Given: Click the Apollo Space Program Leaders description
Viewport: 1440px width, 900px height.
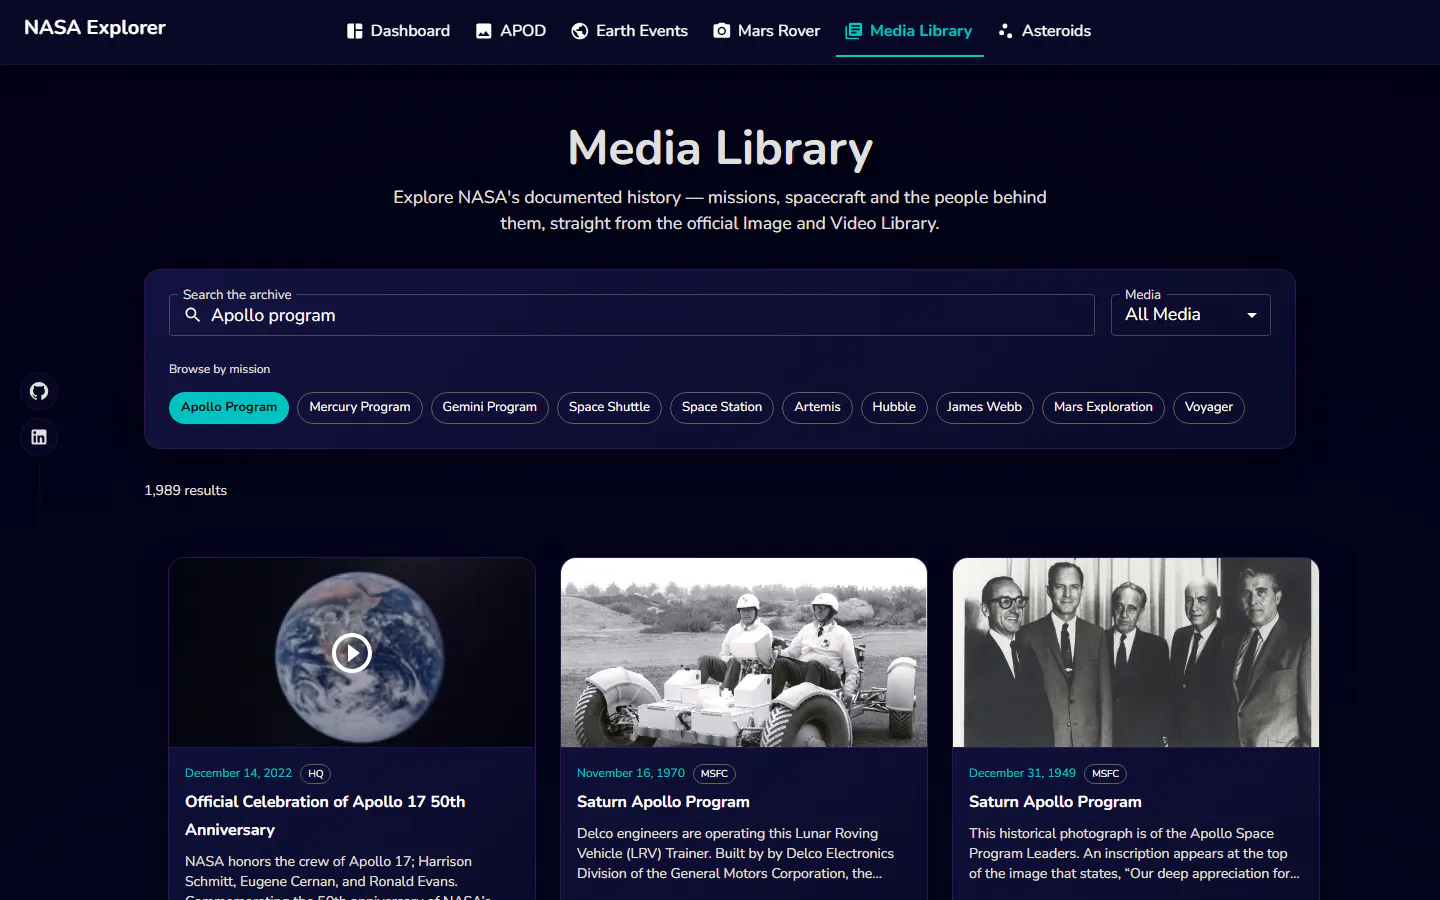Looking at the screenshot, I should tap(1134, 853).
